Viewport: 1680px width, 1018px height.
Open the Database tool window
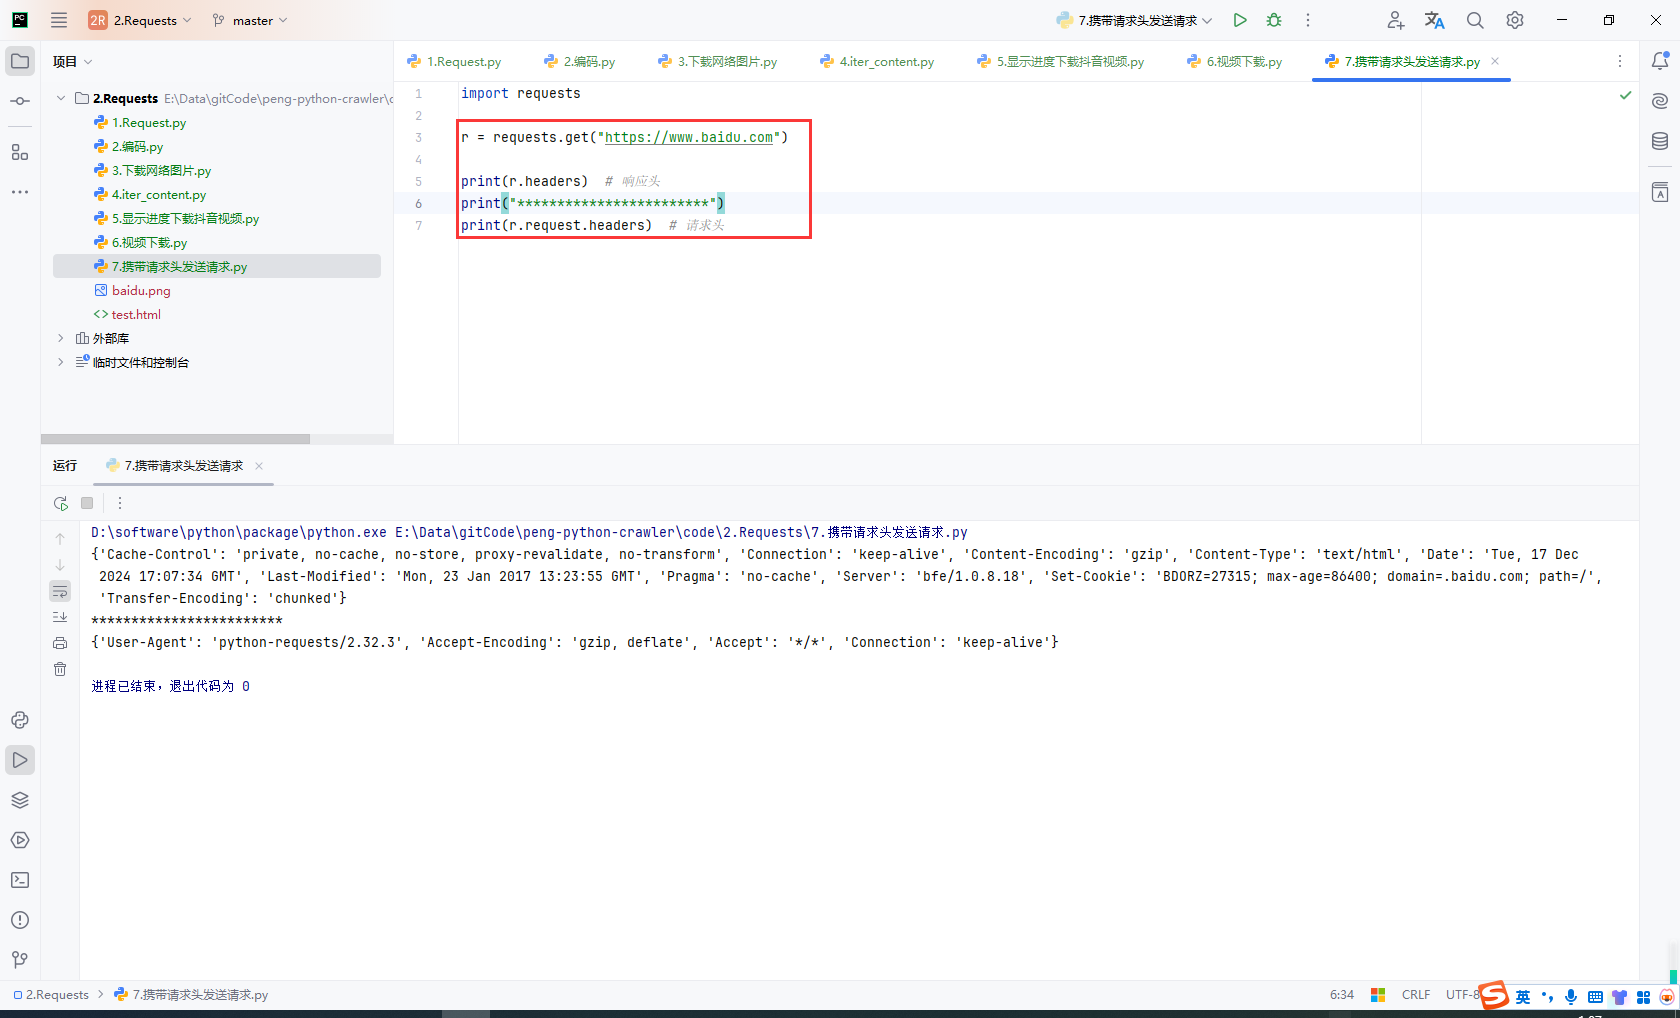[1660, 141]
